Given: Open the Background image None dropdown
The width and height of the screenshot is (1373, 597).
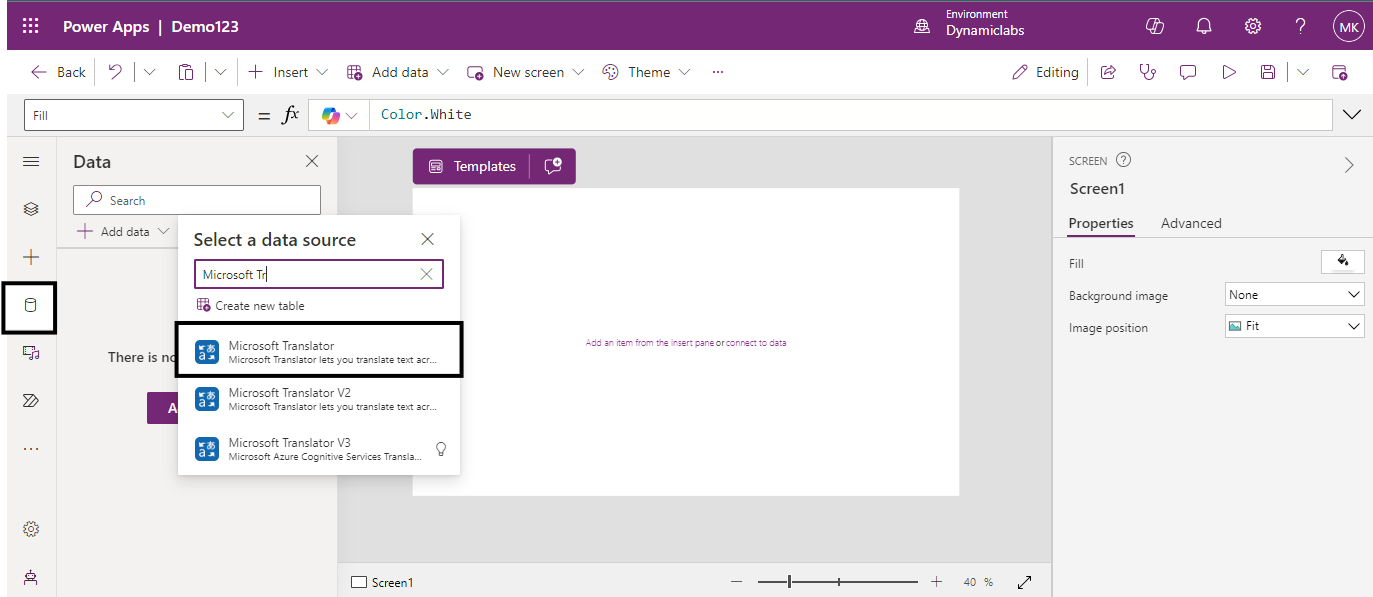Looking at the screenshot, I should click(1294, 295).
